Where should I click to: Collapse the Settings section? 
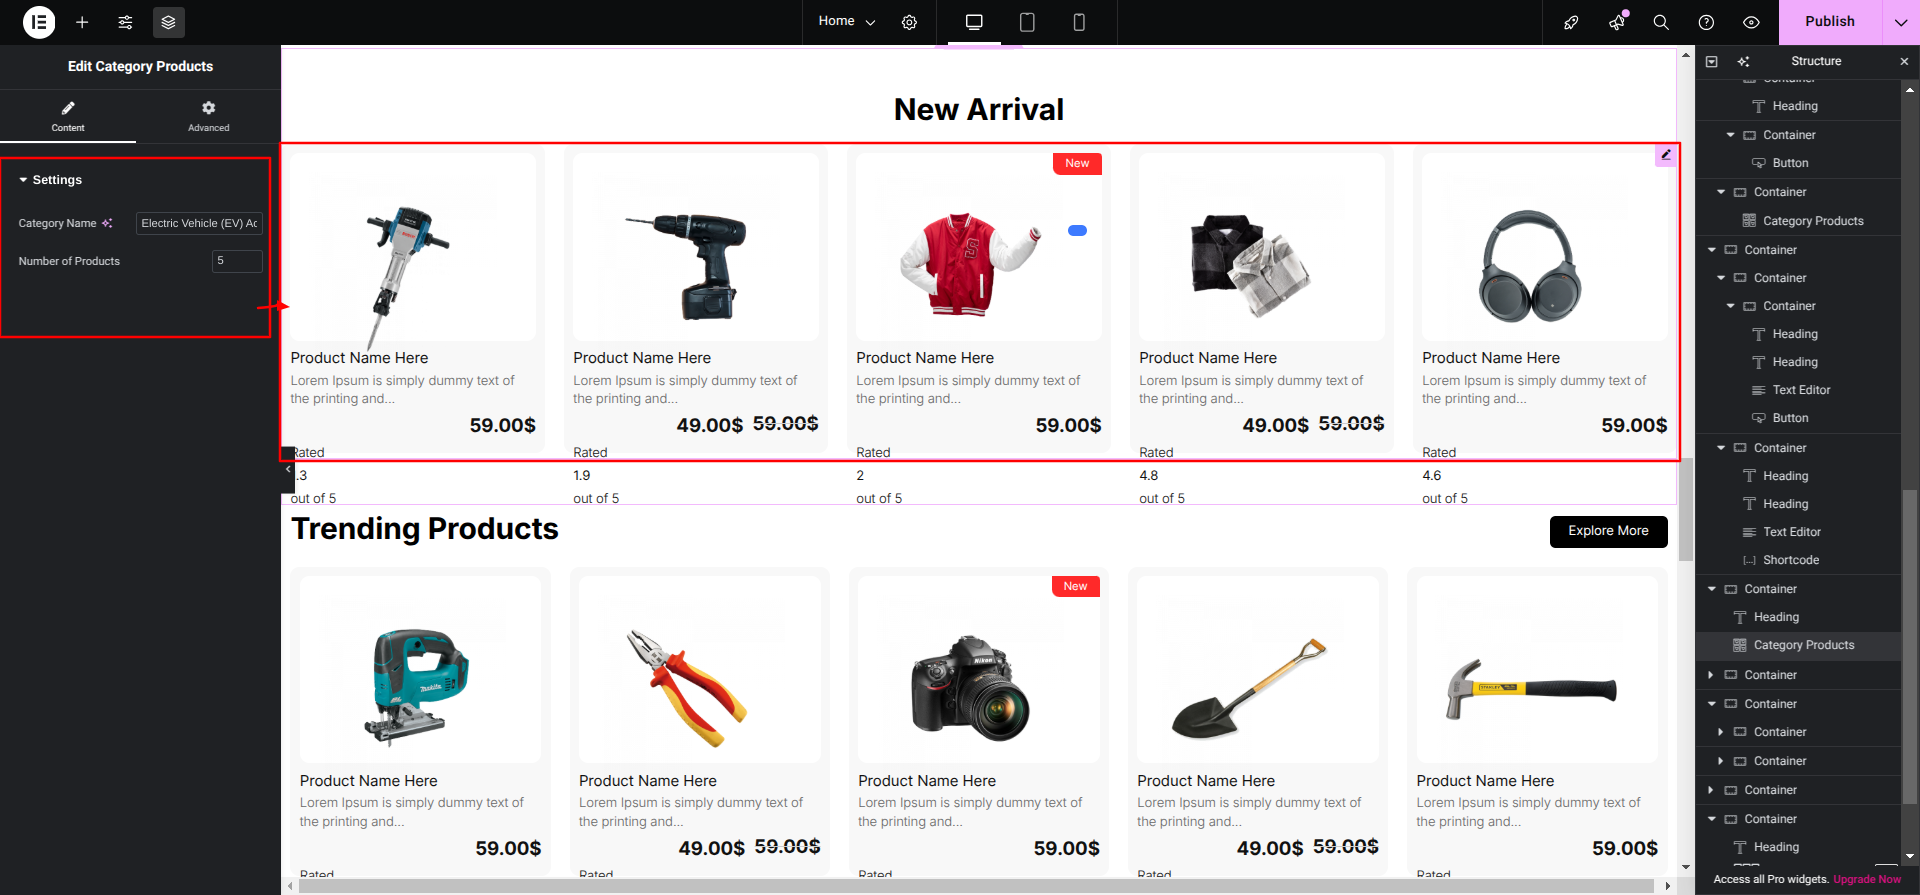click(50, 180)
